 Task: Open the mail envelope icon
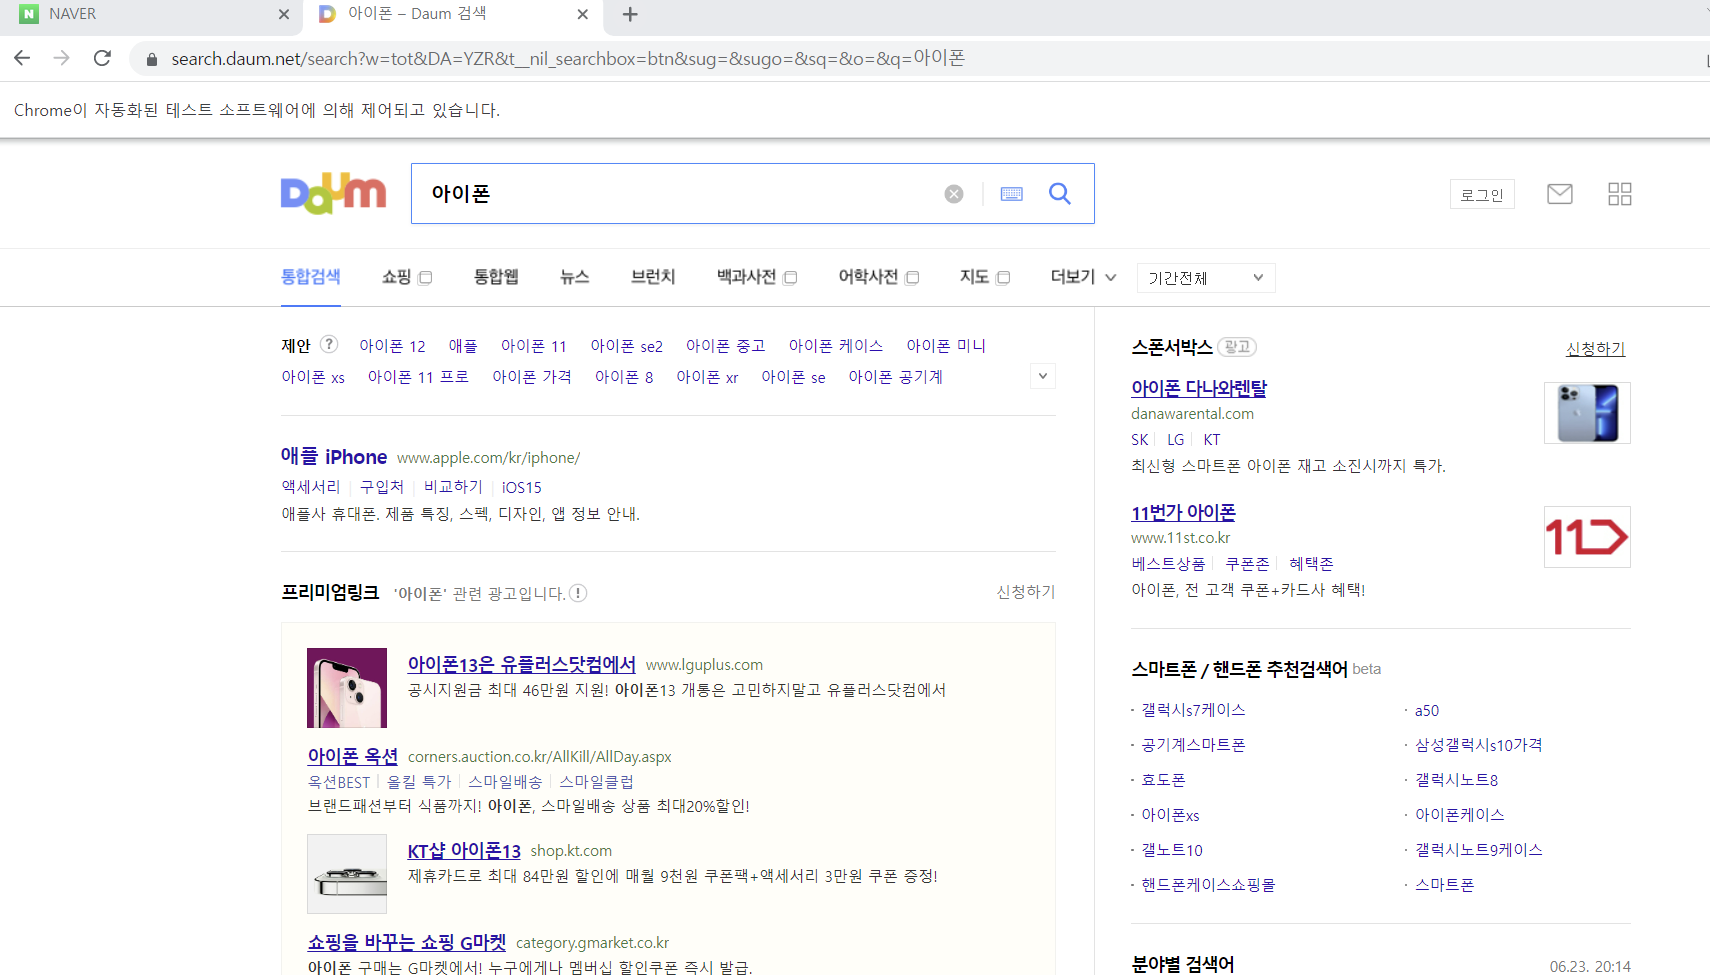tap(1559, 194)
